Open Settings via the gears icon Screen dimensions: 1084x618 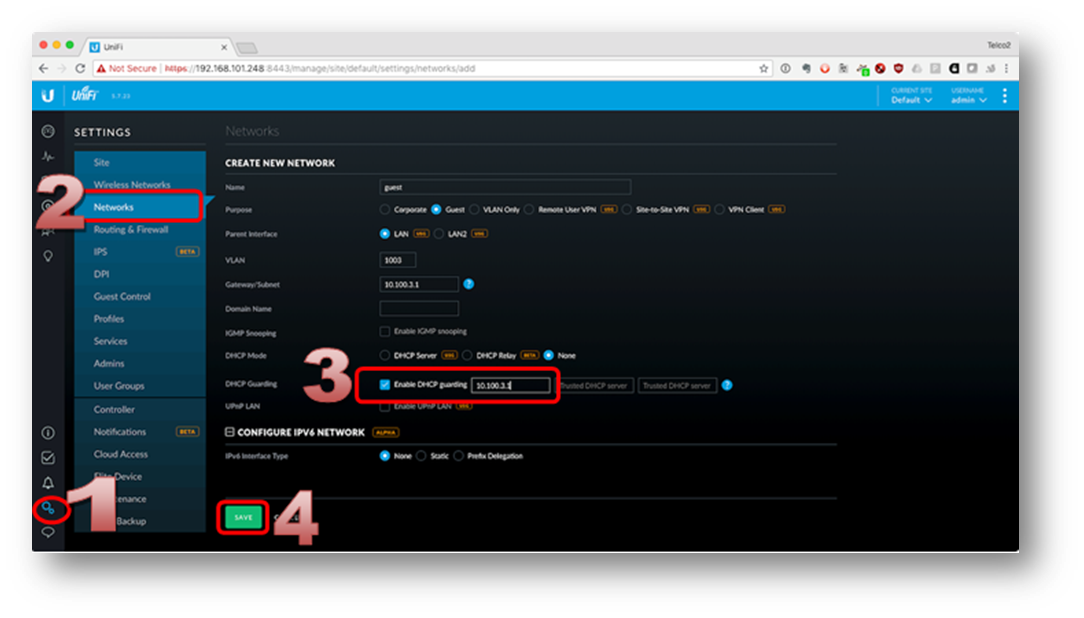48,509
